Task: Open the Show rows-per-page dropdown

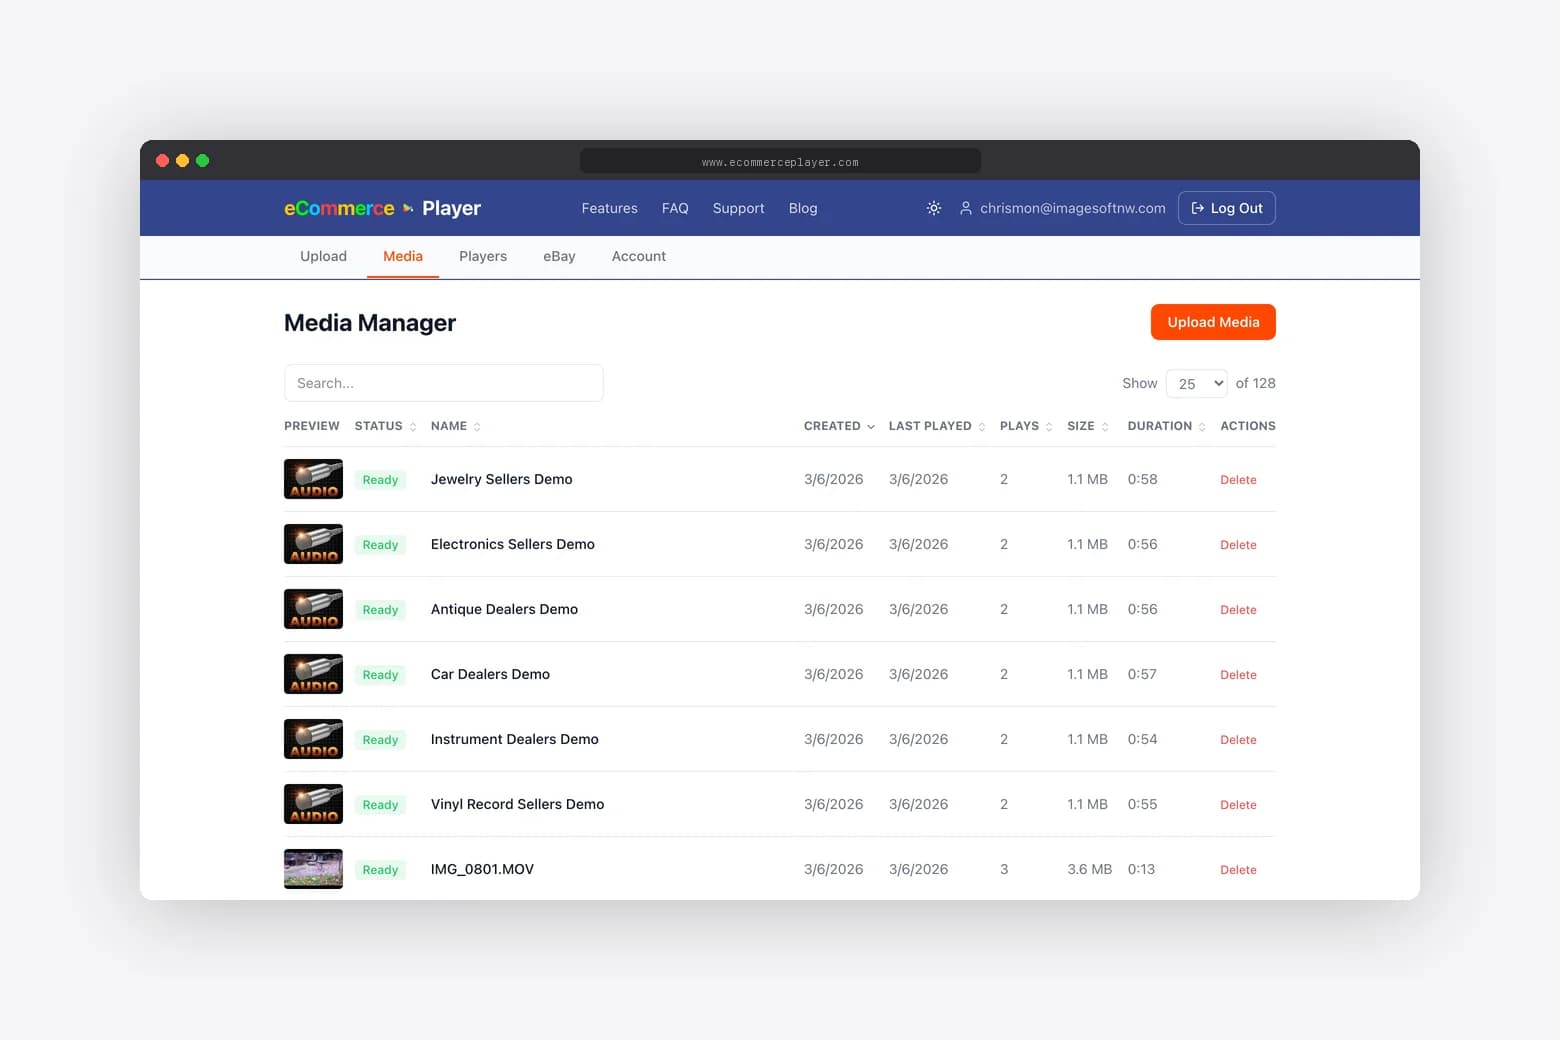Action: click(1196, 383)
